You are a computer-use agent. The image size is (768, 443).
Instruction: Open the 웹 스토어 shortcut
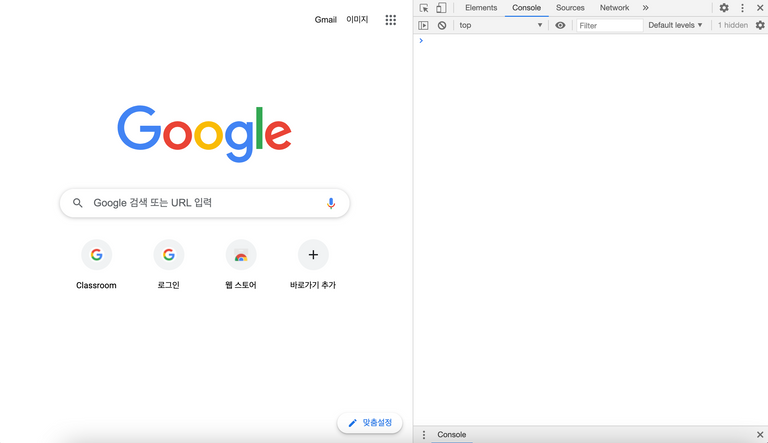click(x=240, y=265)
